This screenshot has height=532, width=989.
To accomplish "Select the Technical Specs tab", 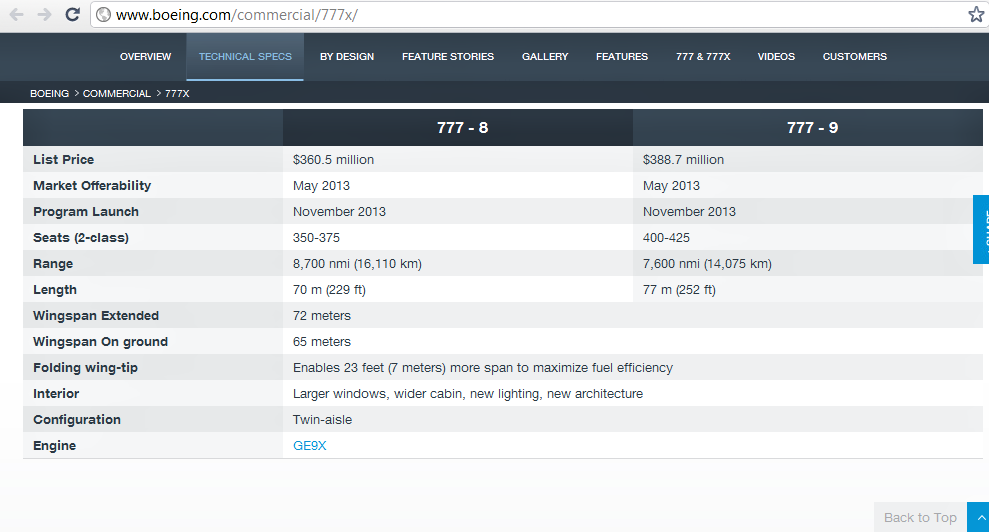I will pyautogui.click(x=245, y=57).
